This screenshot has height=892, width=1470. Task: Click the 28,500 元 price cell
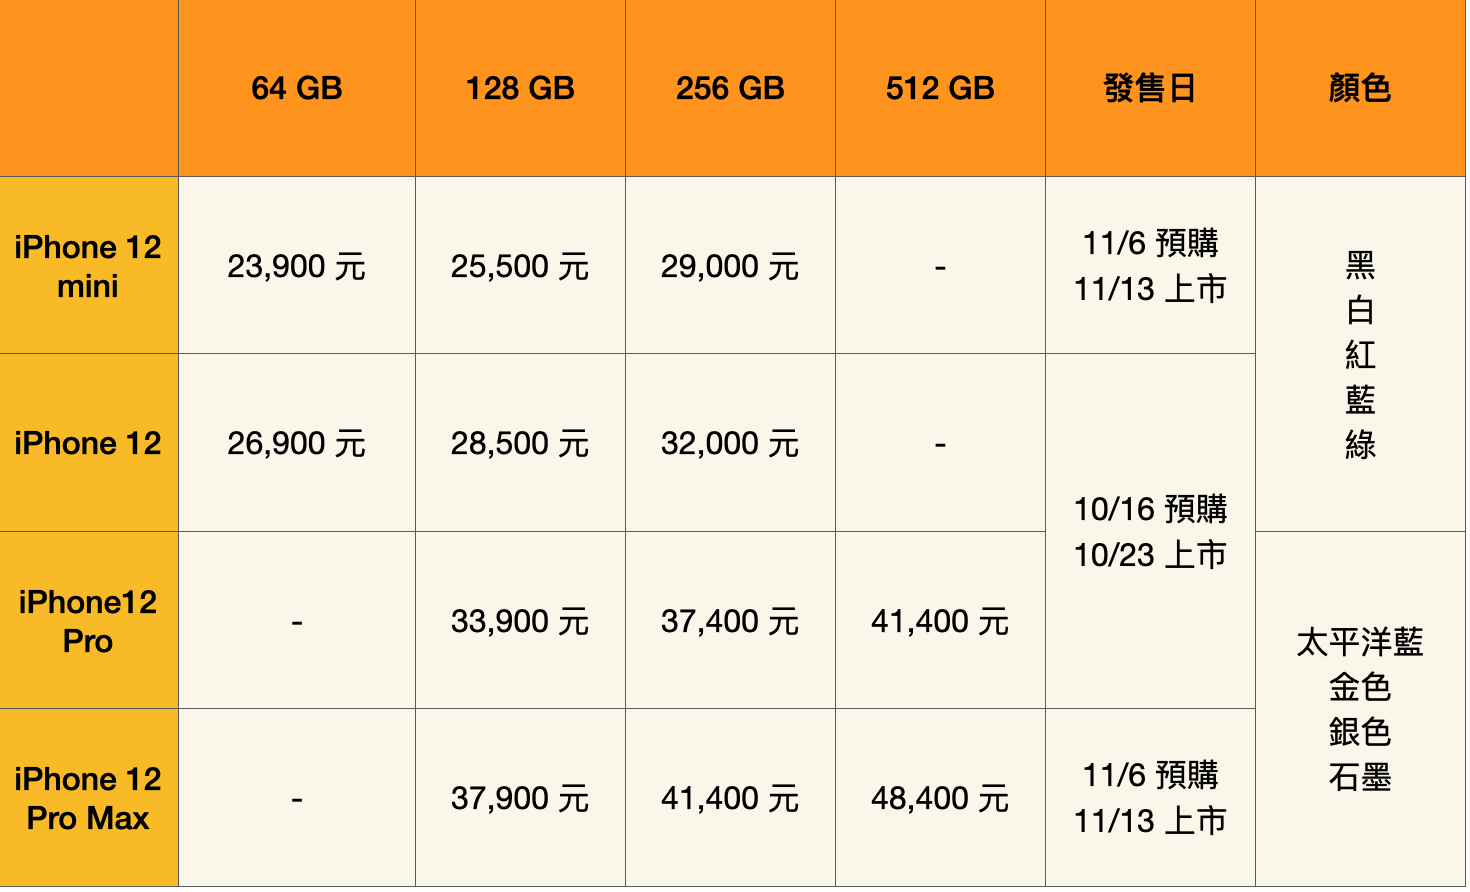click(x=520, y=444)
